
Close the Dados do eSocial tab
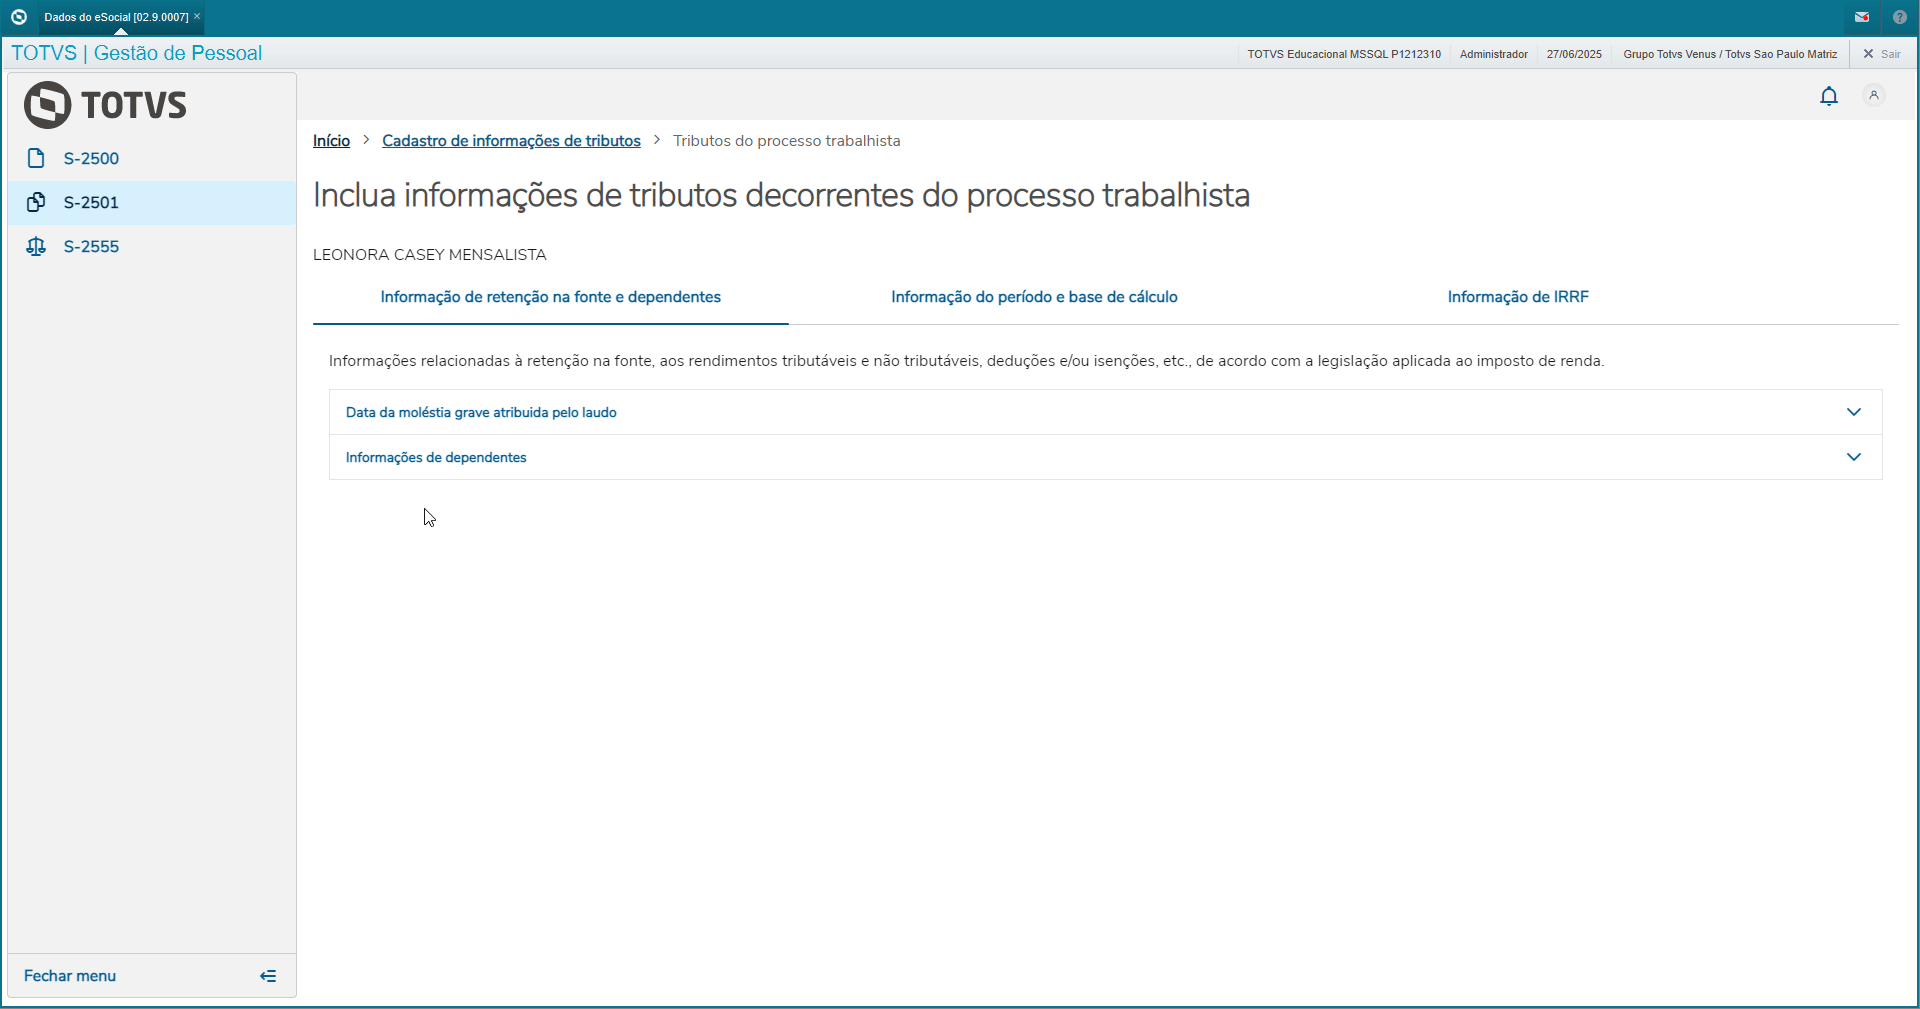[x=197, y=16]
